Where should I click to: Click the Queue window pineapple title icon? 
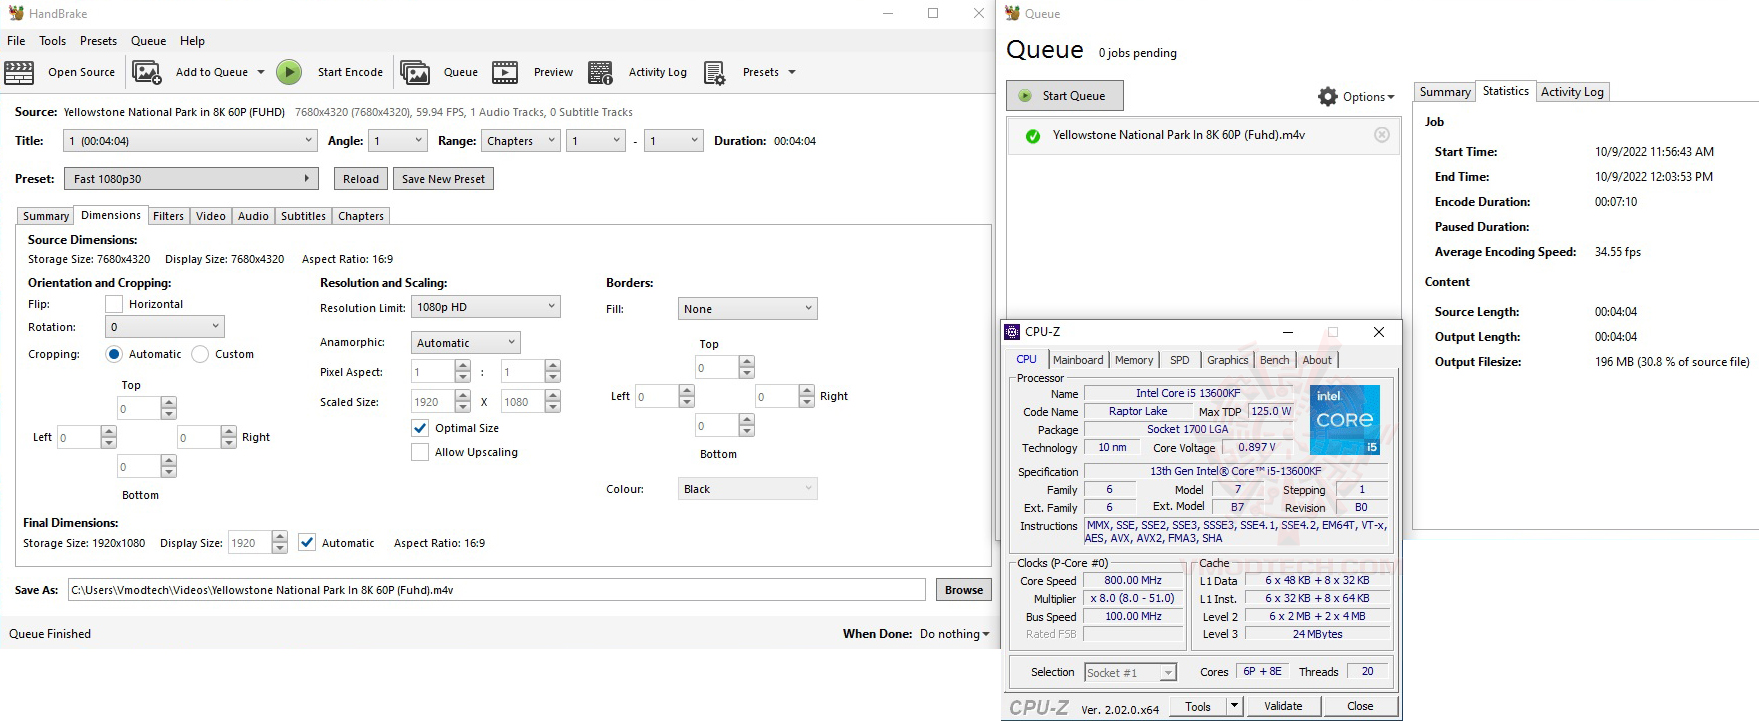[1013, 13]
